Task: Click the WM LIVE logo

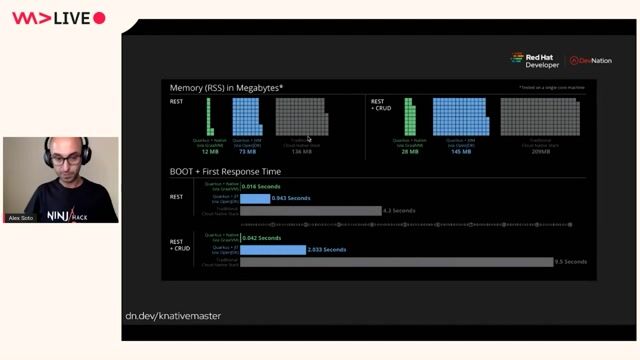Action: [59, 18]
